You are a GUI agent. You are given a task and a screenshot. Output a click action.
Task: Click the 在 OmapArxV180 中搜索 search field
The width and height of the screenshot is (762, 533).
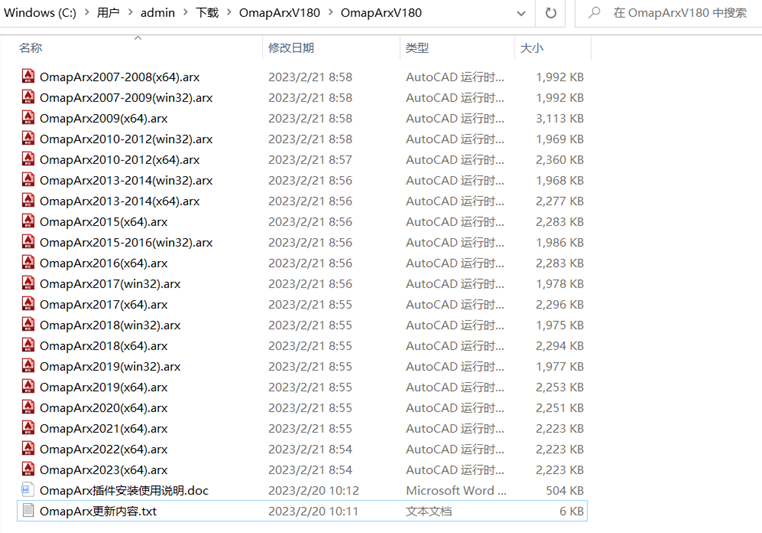click(680, 13)
